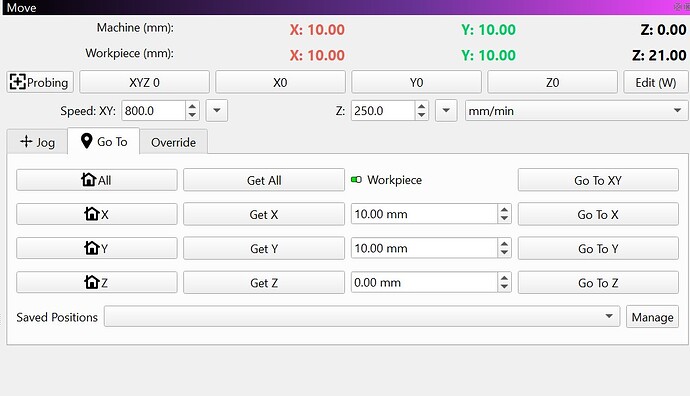Increase the Z speed with the up arrow
The height and width of the screenshot is (396, 690).
pyautogui.click(x=422, y=106)
